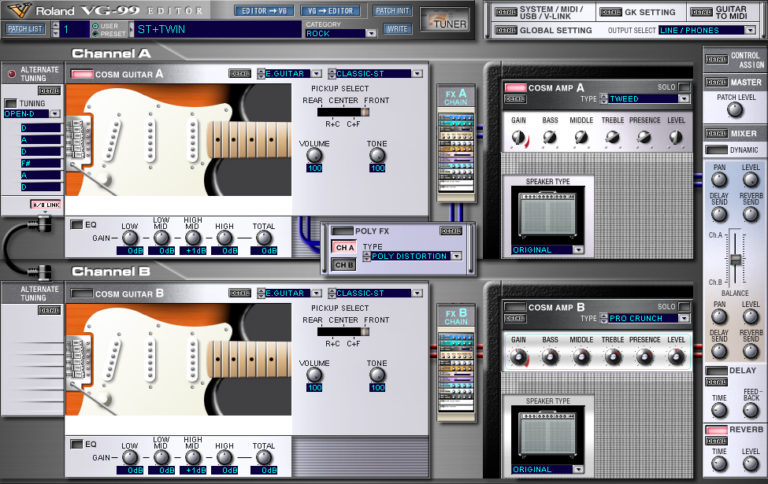The width and height of the screenshot is (768, 484).
Task: Click Channel B guitar body image
Action: (178, 360)
